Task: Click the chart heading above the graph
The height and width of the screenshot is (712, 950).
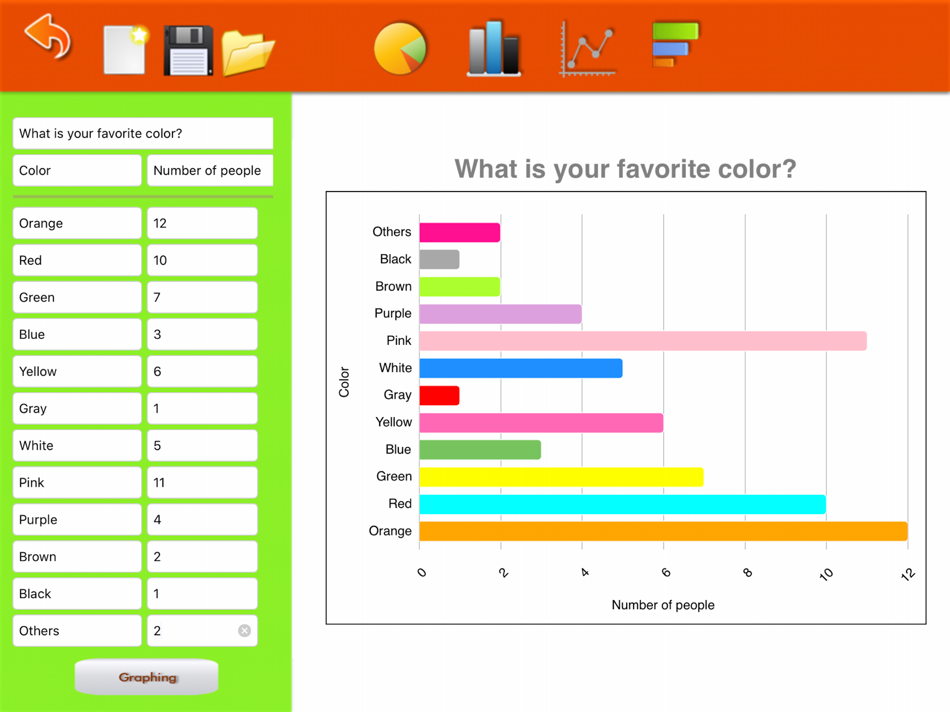Action: click(625, 169)
